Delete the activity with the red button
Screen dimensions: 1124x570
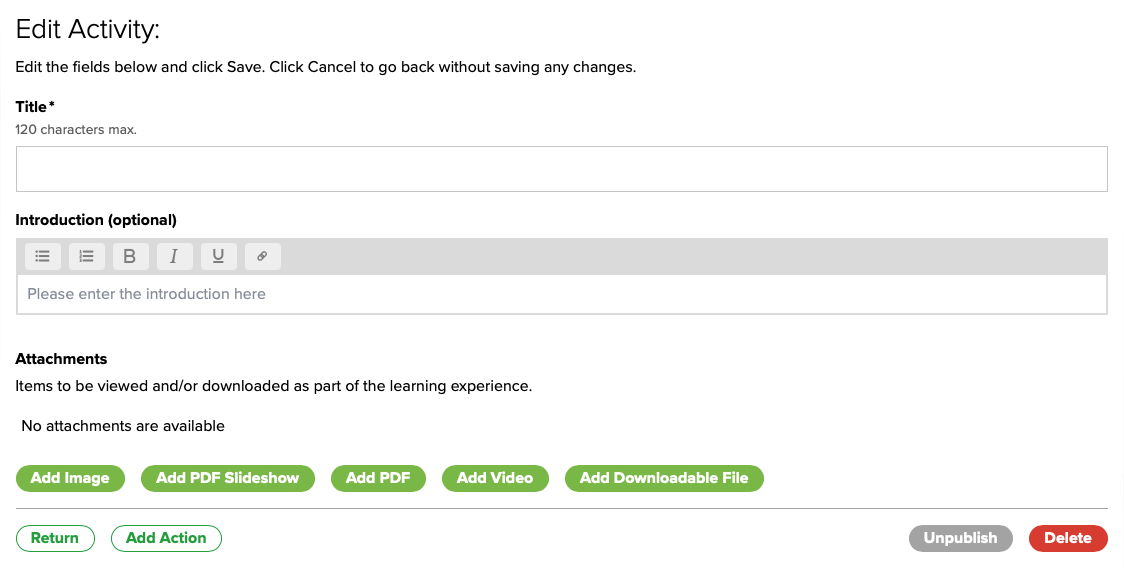[1068, 538]
